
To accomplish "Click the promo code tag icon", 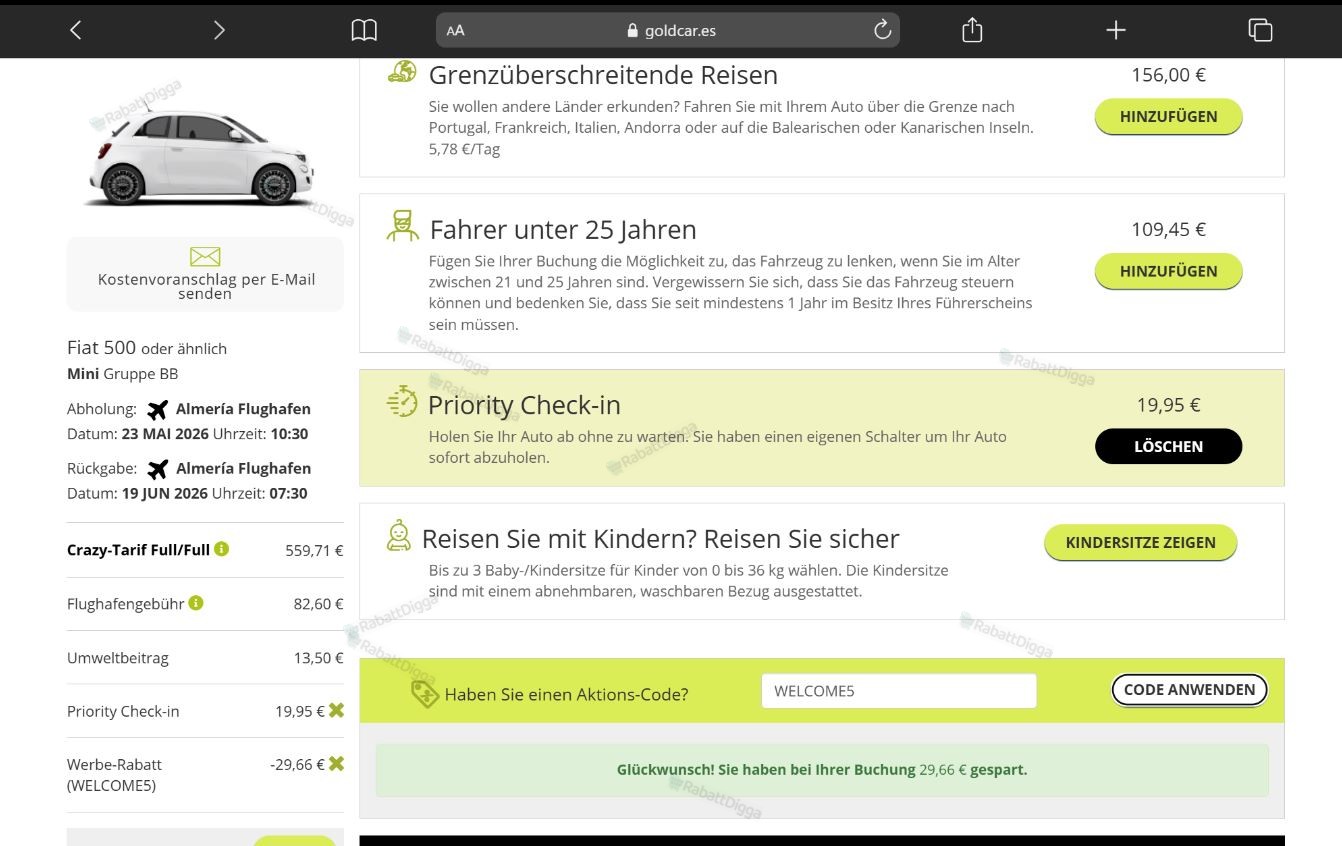I will tap(425, 693).
